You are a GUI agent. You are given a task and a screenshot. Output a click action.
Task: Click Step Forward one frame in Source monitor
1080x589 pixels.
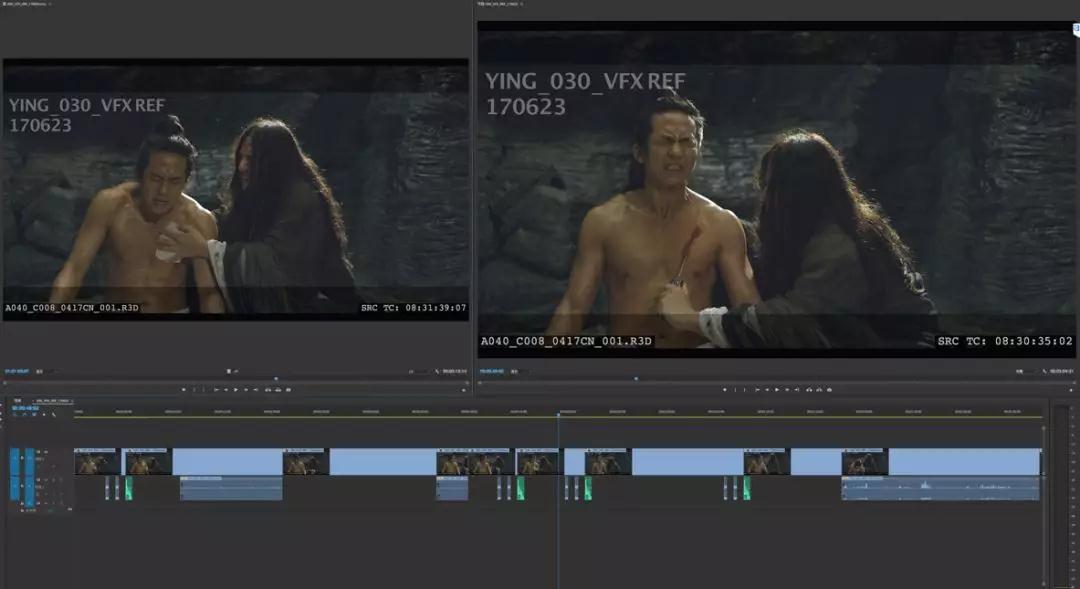click(x=243, y=389)
